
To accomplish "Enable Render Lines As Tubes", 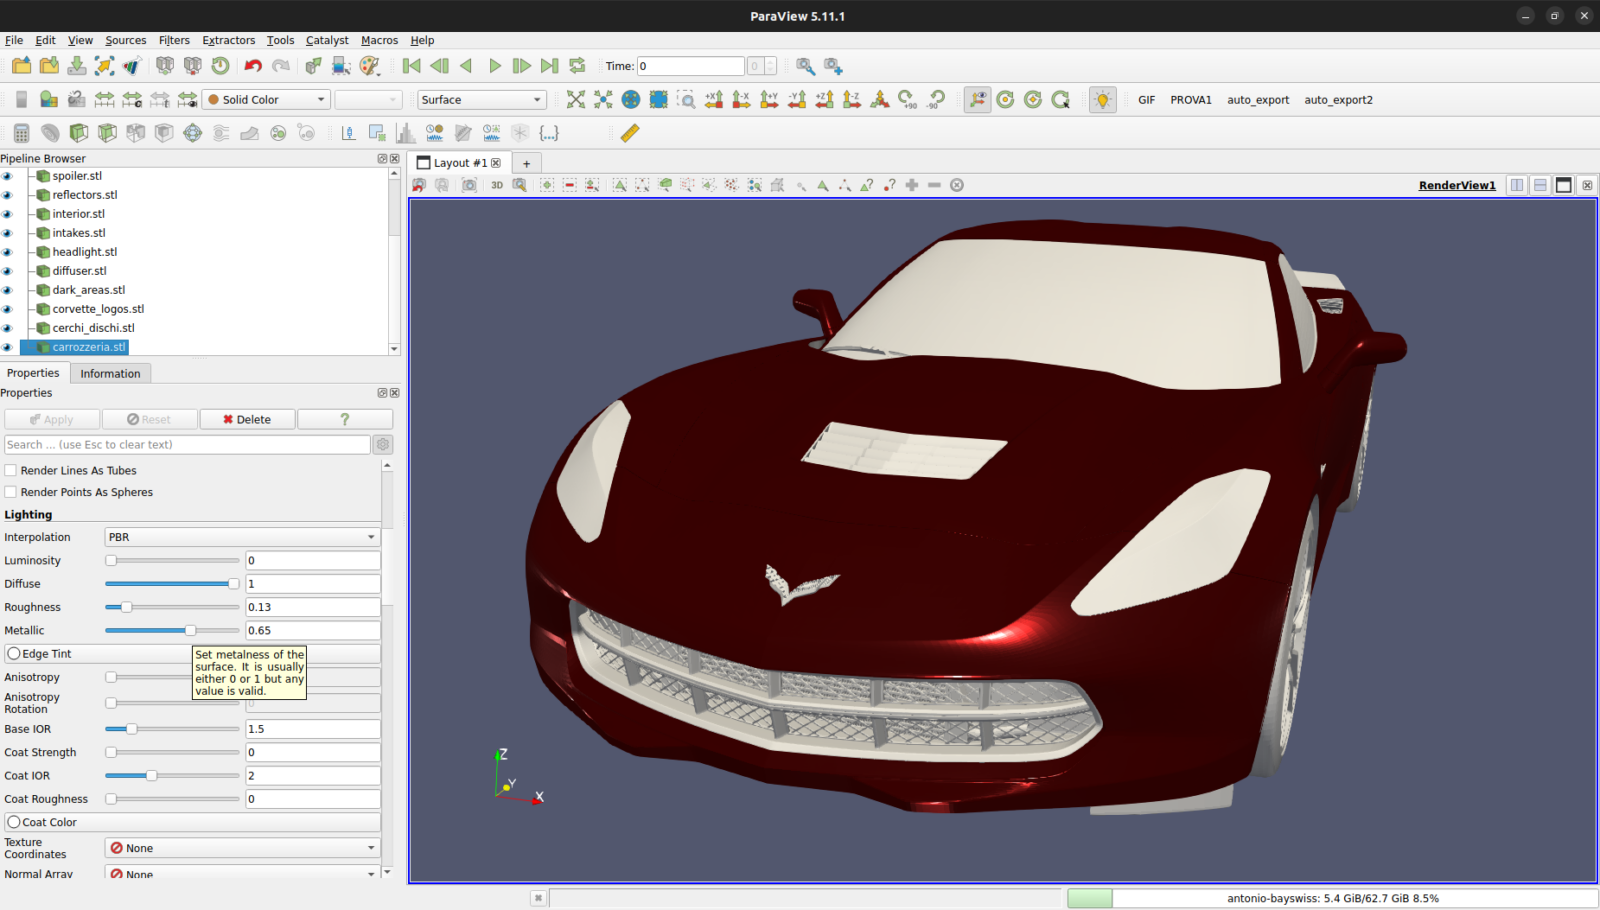I will (10, 470).
